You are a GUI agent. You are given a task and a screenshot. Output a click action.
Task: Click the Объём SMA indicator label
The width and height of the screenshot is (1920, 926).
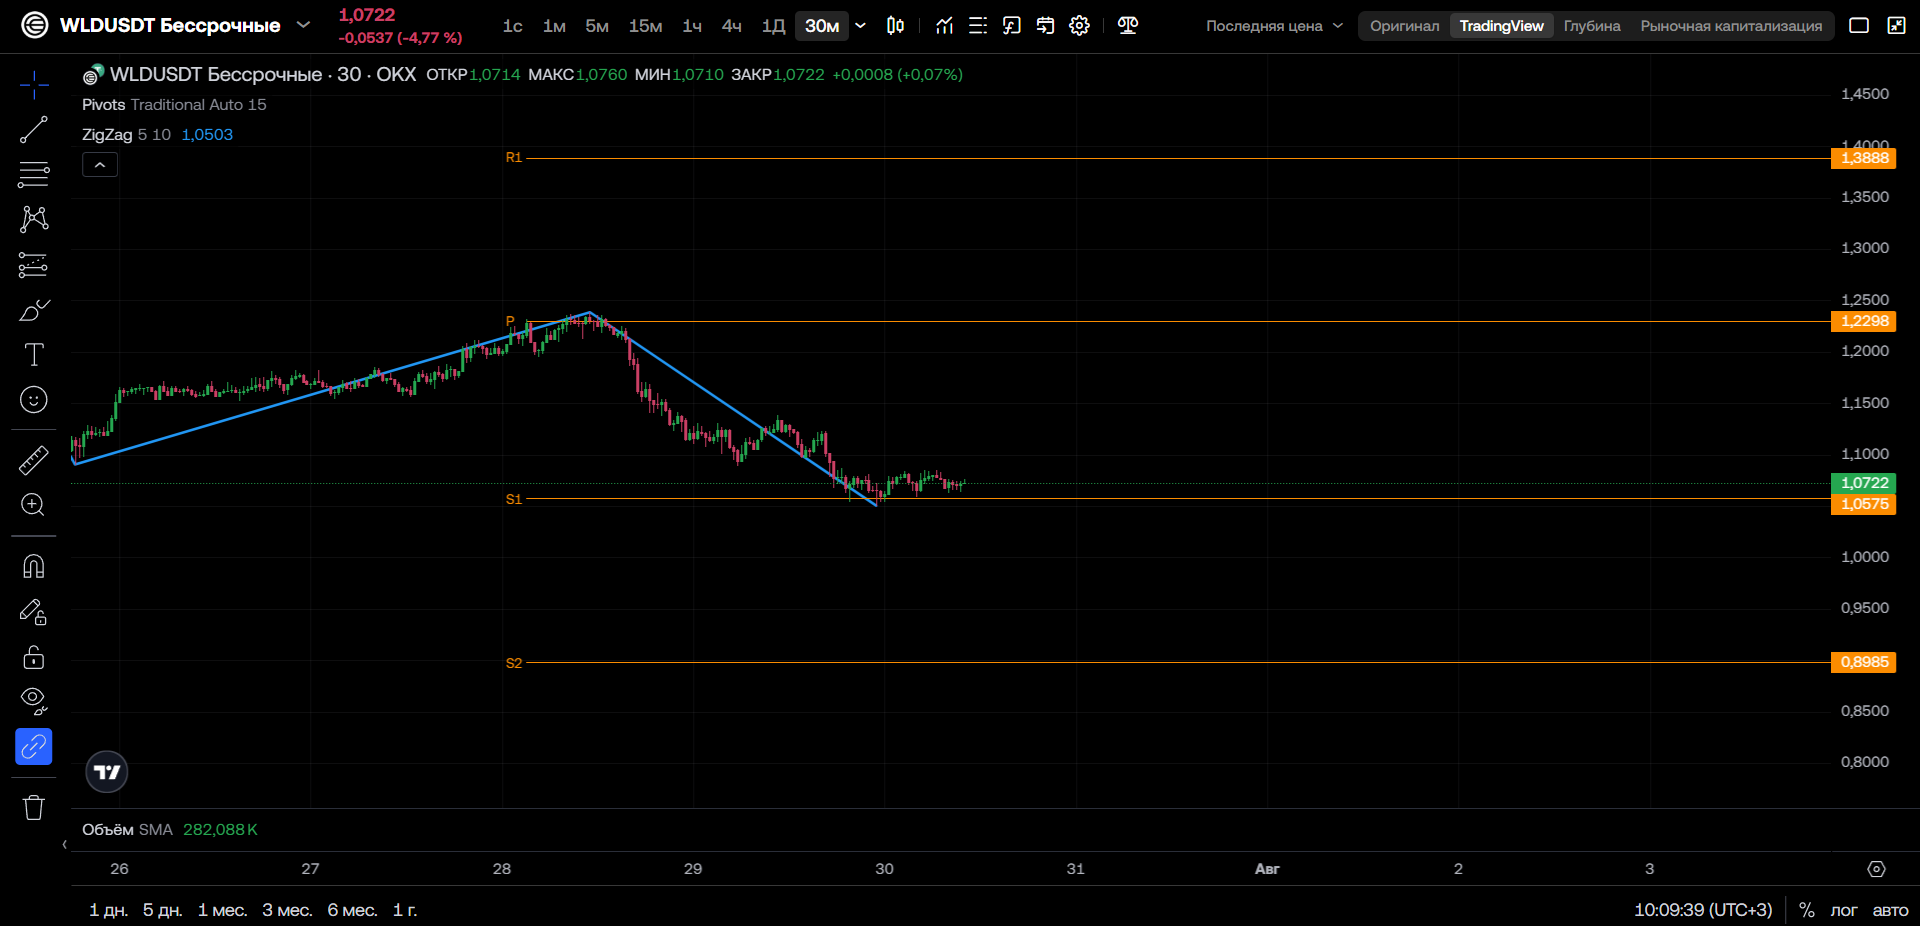[x=127, y=830]
